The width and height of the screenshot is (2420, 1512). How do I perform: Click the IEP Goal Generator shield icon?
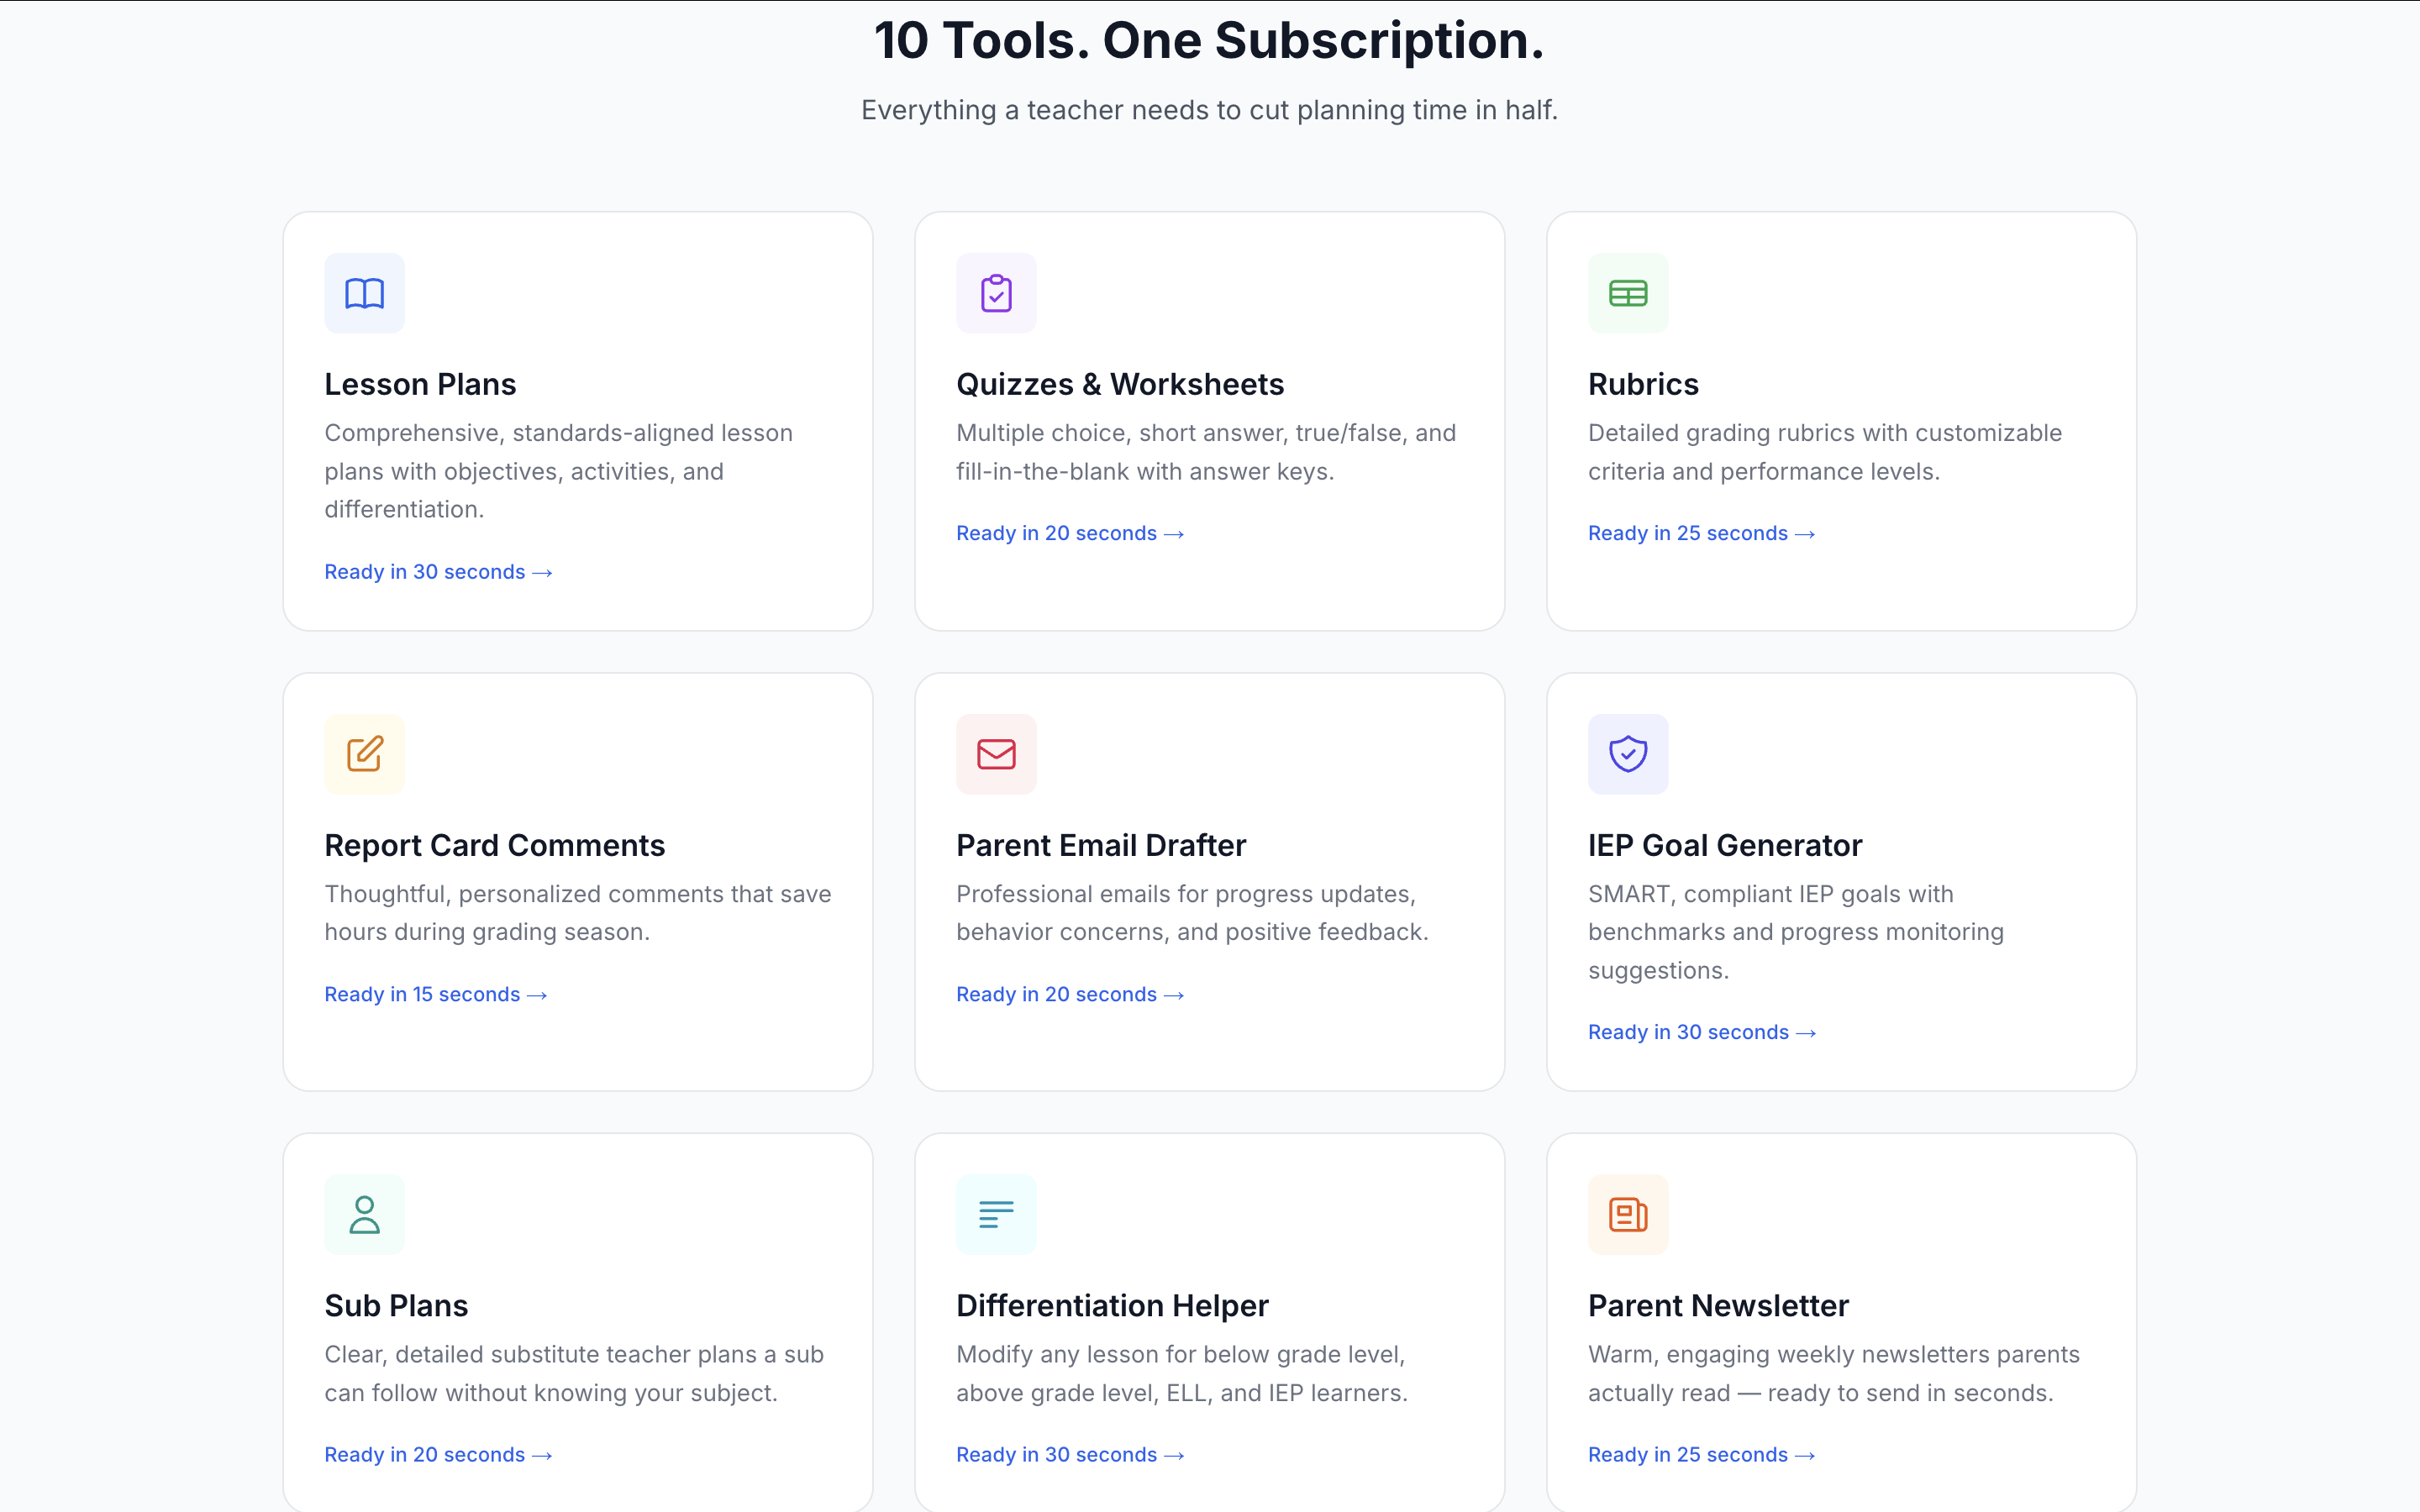(x=1627, y=754)
